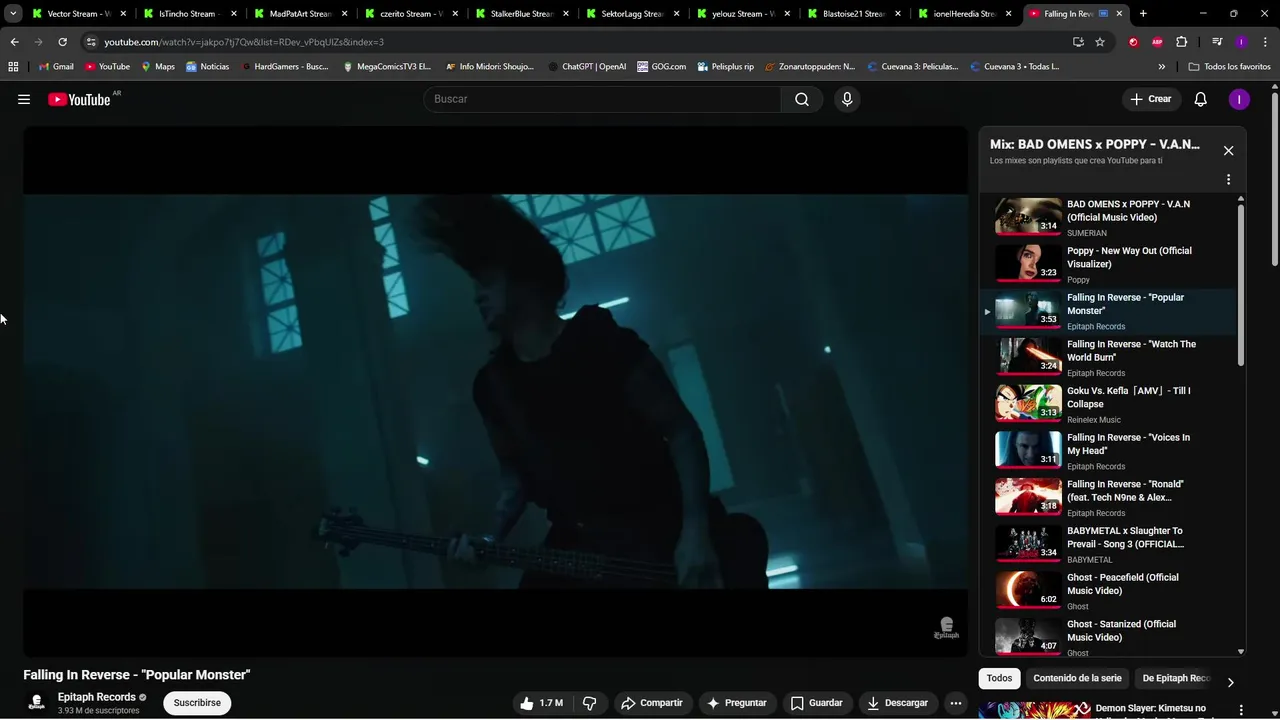Focus the Buscar search field
Screen dimensions: 1280x720
pos(602,99)
